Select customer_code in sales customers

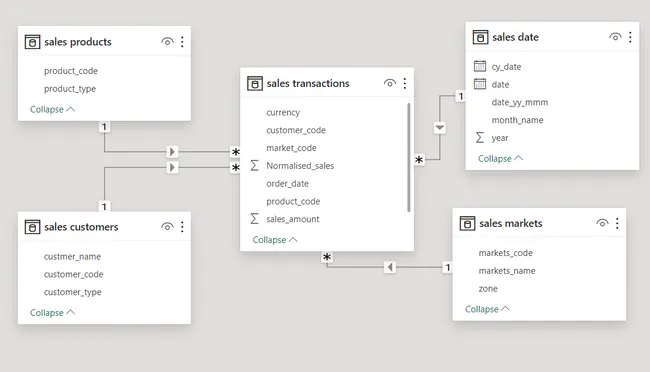pyautogui.click(x=74, y=275)
